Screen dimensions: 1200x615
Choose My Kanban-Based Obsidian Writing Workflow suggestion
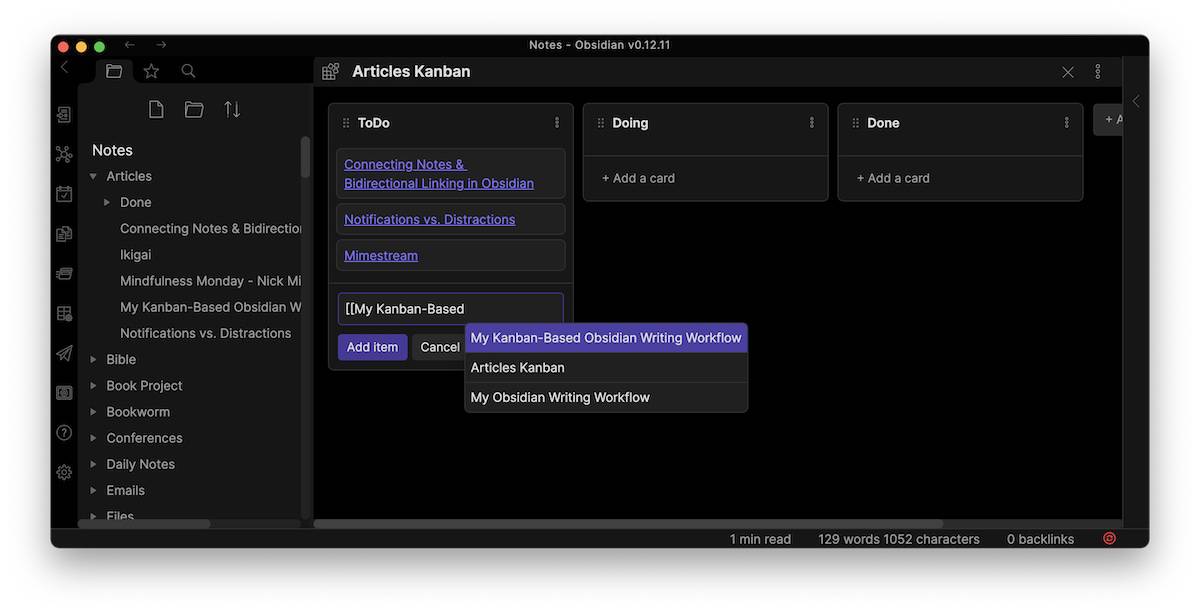[606, 338]
